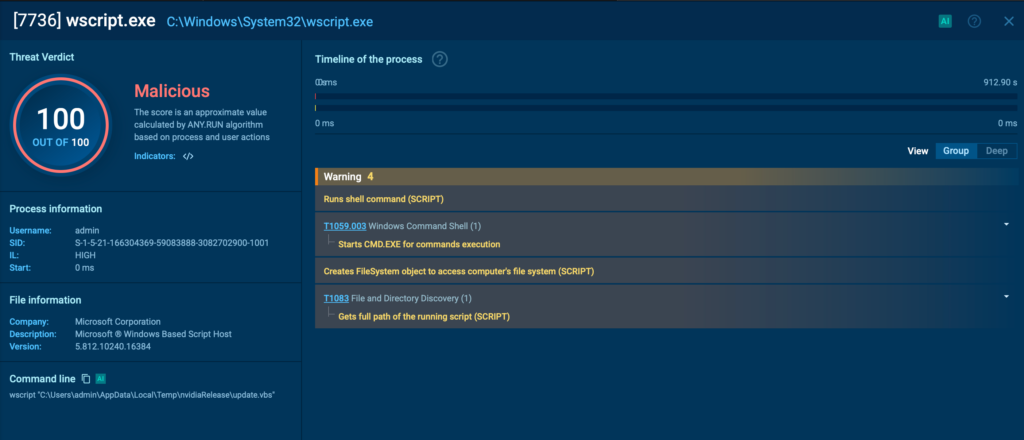This screenshot has height=440, width=1024.
Task: Copy the command line with copy icon
Action: click(x=85, y=379)
